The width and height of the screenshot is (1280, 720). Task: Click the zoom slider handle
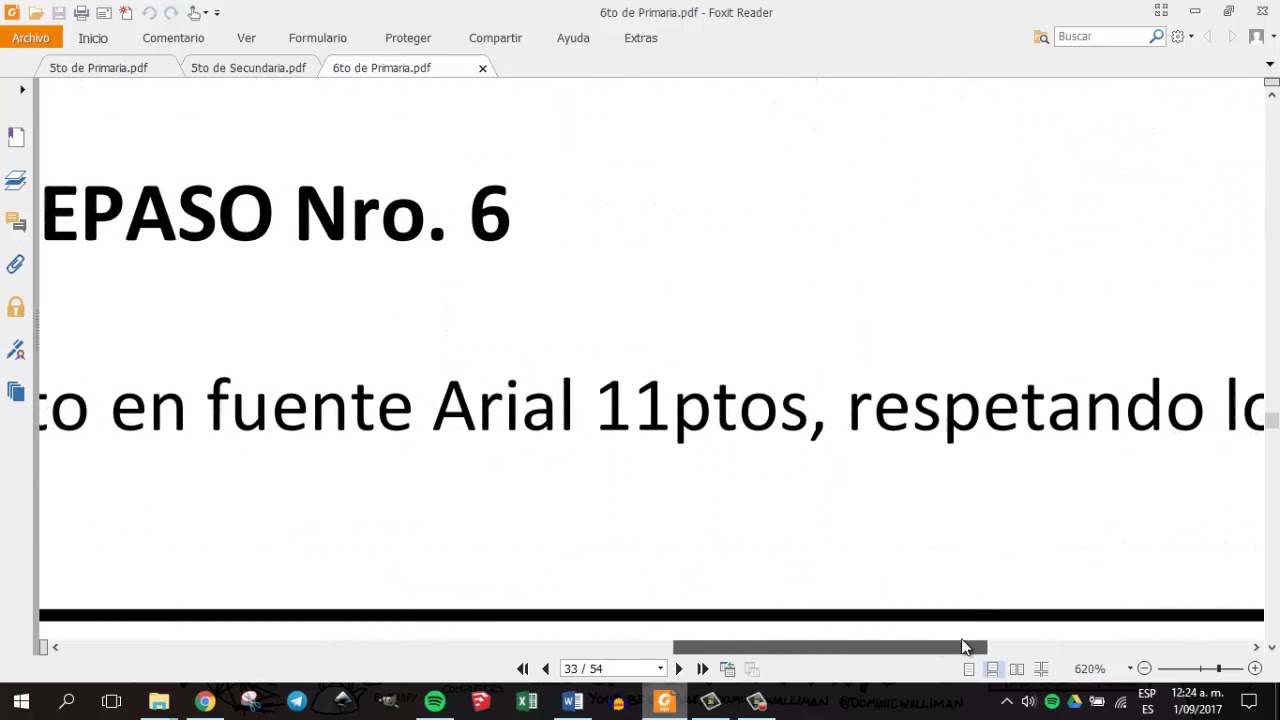pyautogui.click(x=1218, y=669)
